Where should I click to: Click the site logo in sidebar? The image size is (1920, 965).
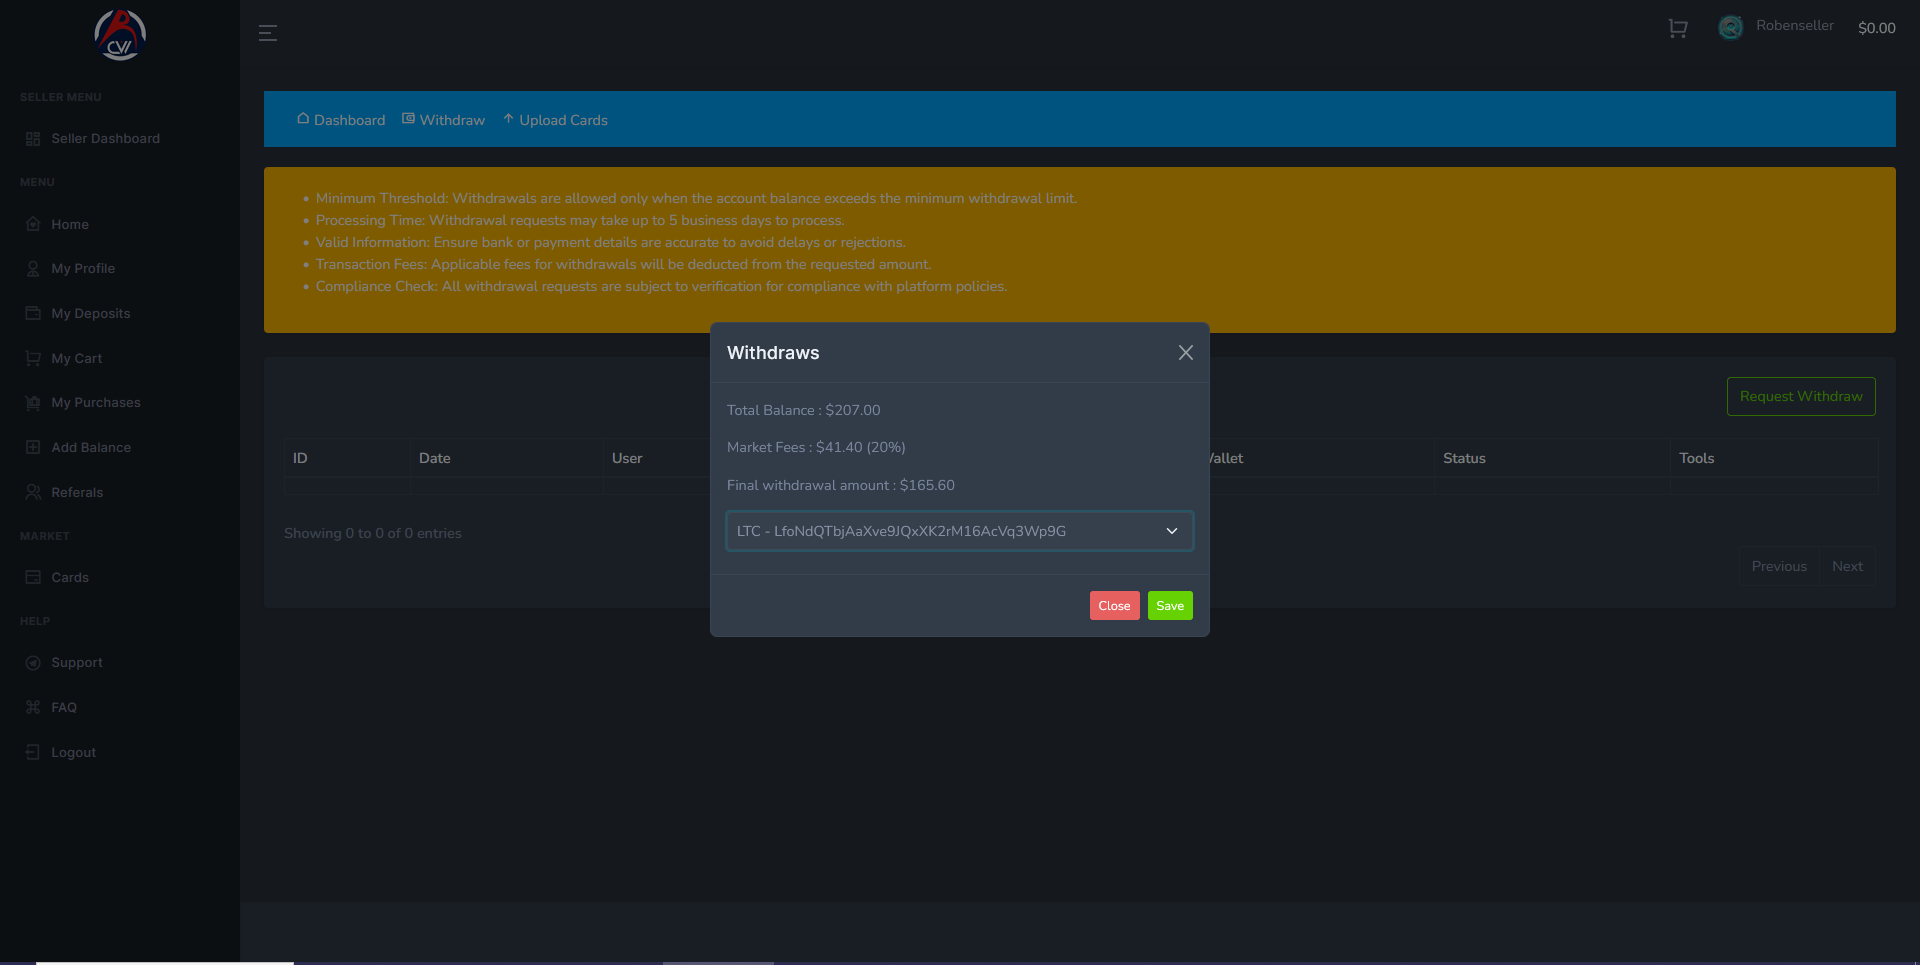(120, 35)
